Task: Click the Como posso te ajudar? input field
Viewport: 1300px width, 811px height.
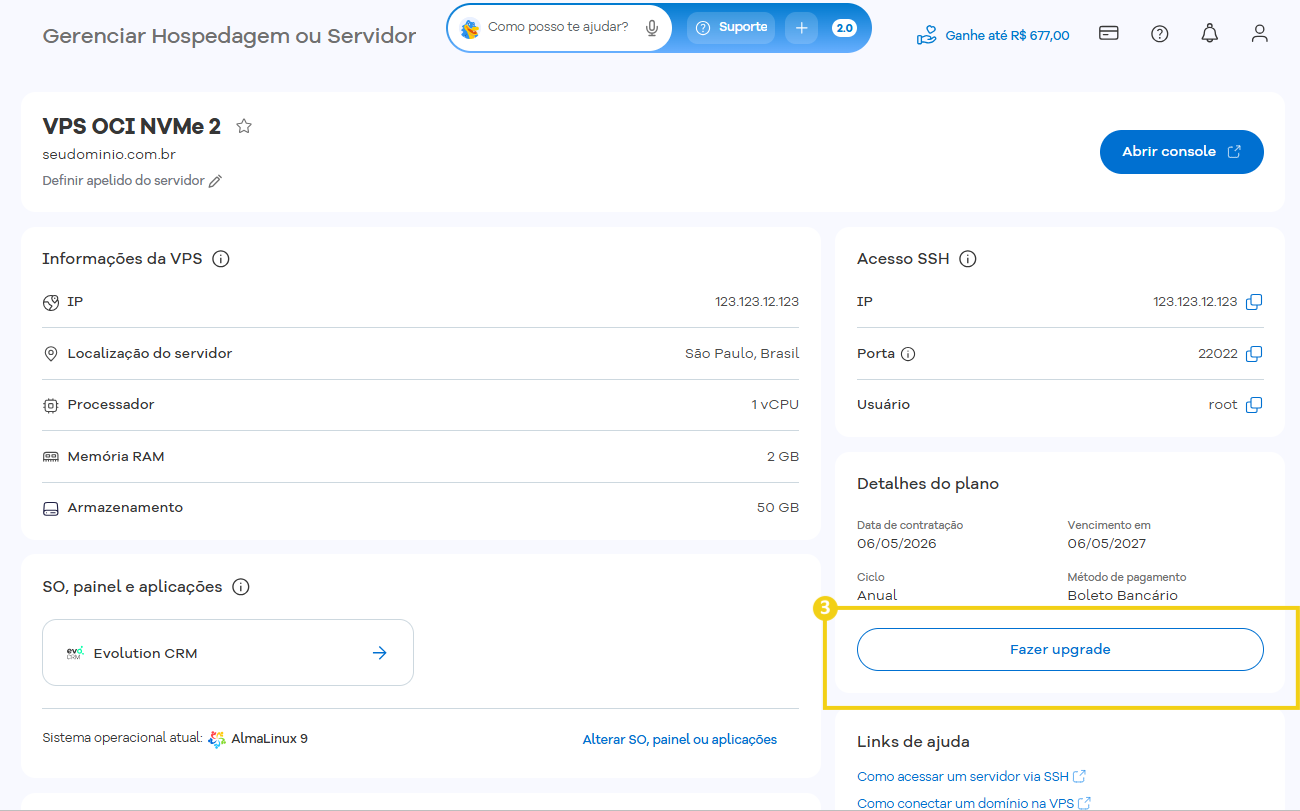Action: (x=558, y=28)
